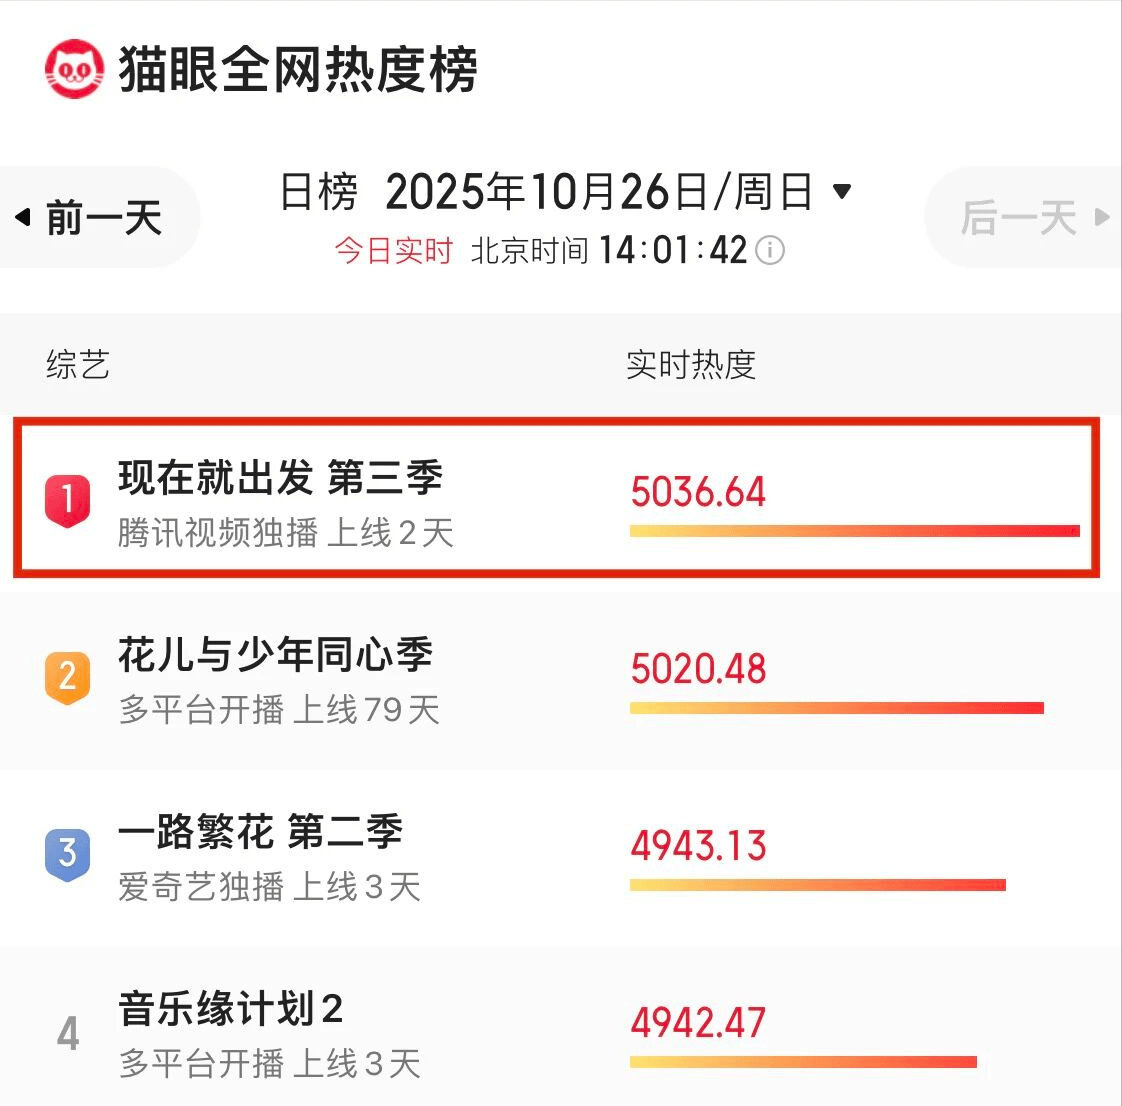Open the date dropdown arrow
The image size is (1122, 1106).
click(x=842, y=191)
